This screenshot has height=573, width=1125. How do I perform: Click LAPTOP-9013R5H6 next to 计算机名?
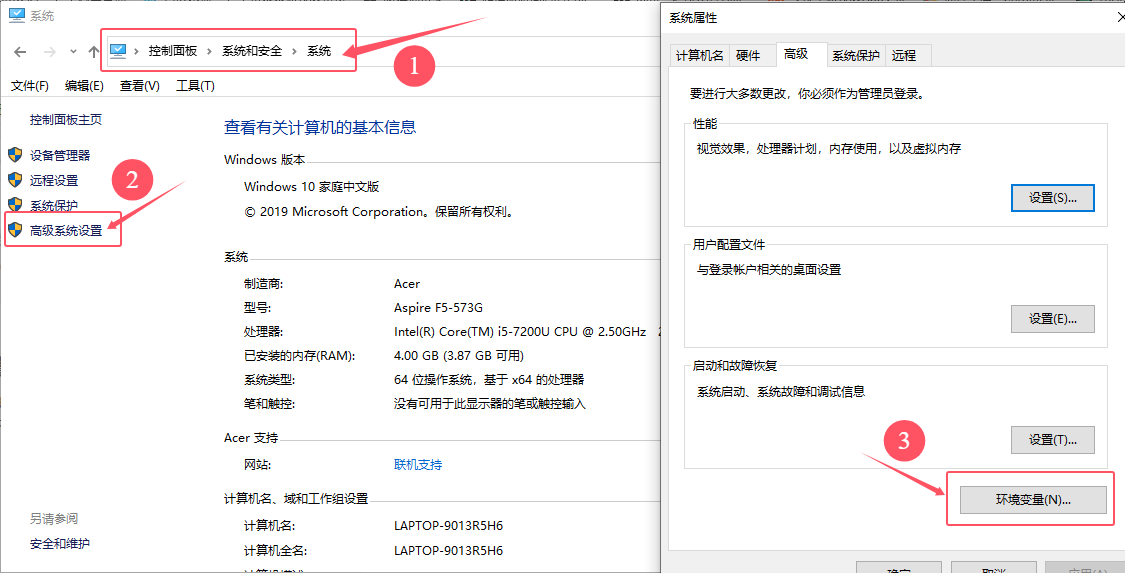[x=448, y=526]
